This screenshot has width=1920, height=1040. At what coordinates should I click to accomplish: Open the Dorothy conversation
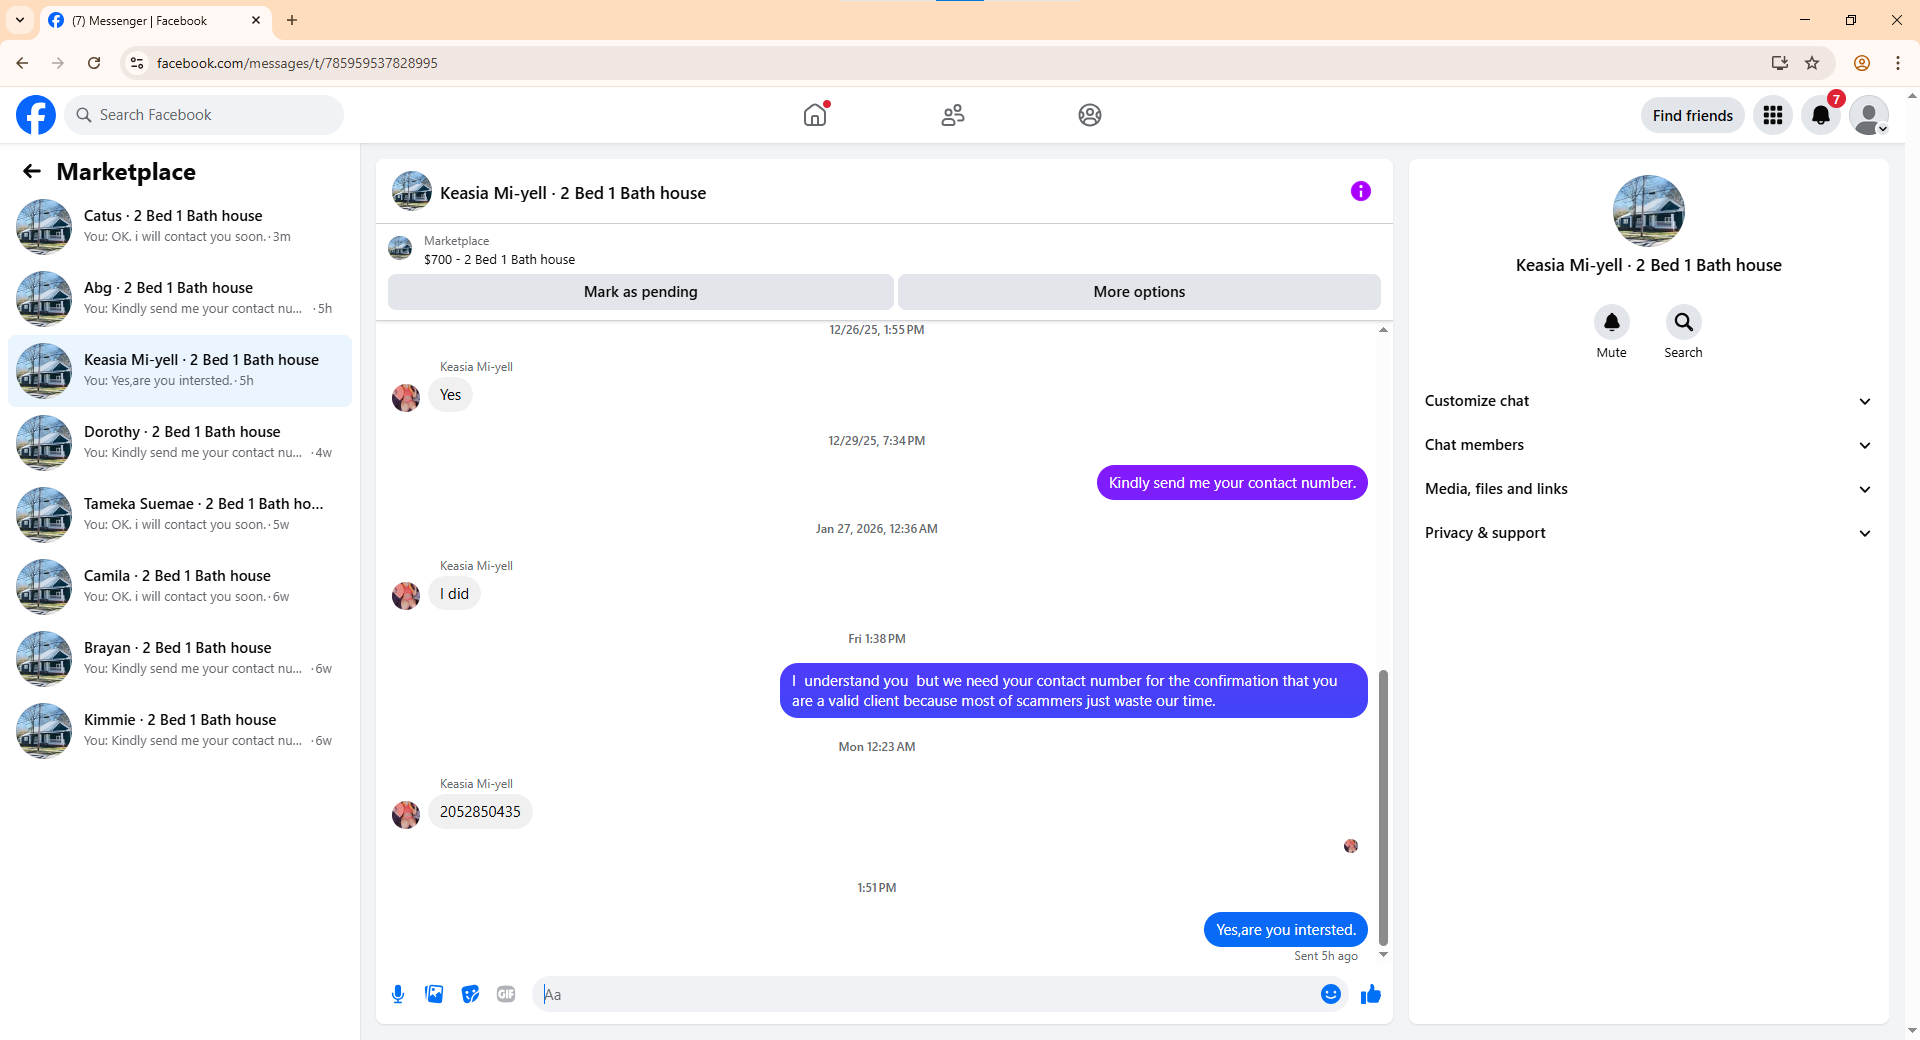point(180,443)
